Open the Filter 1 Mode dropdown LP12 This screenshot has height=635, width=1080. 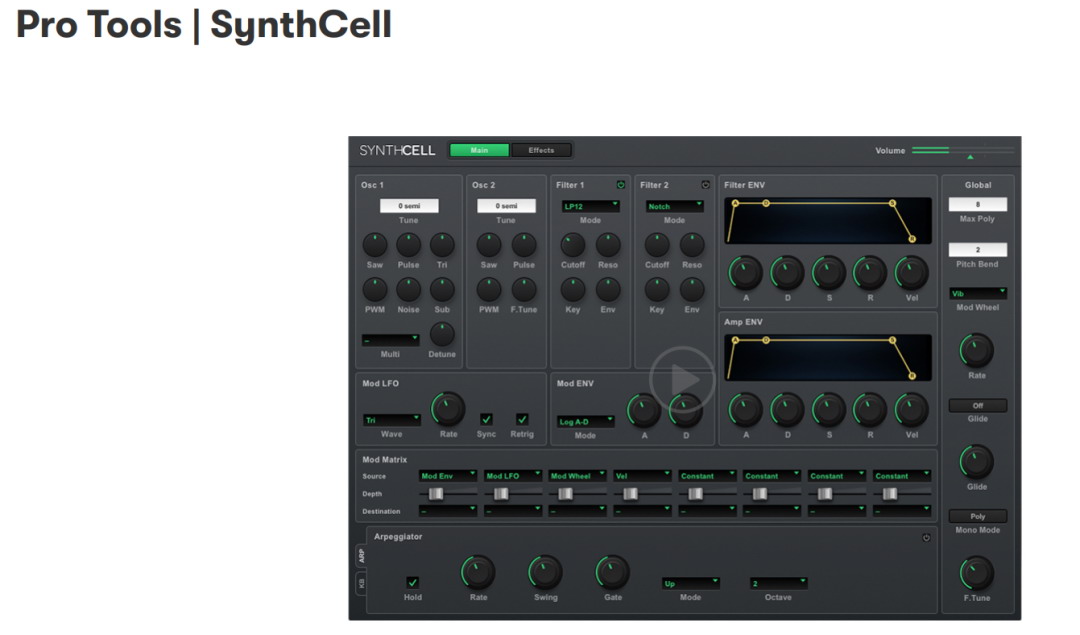(x=590, y=206)
